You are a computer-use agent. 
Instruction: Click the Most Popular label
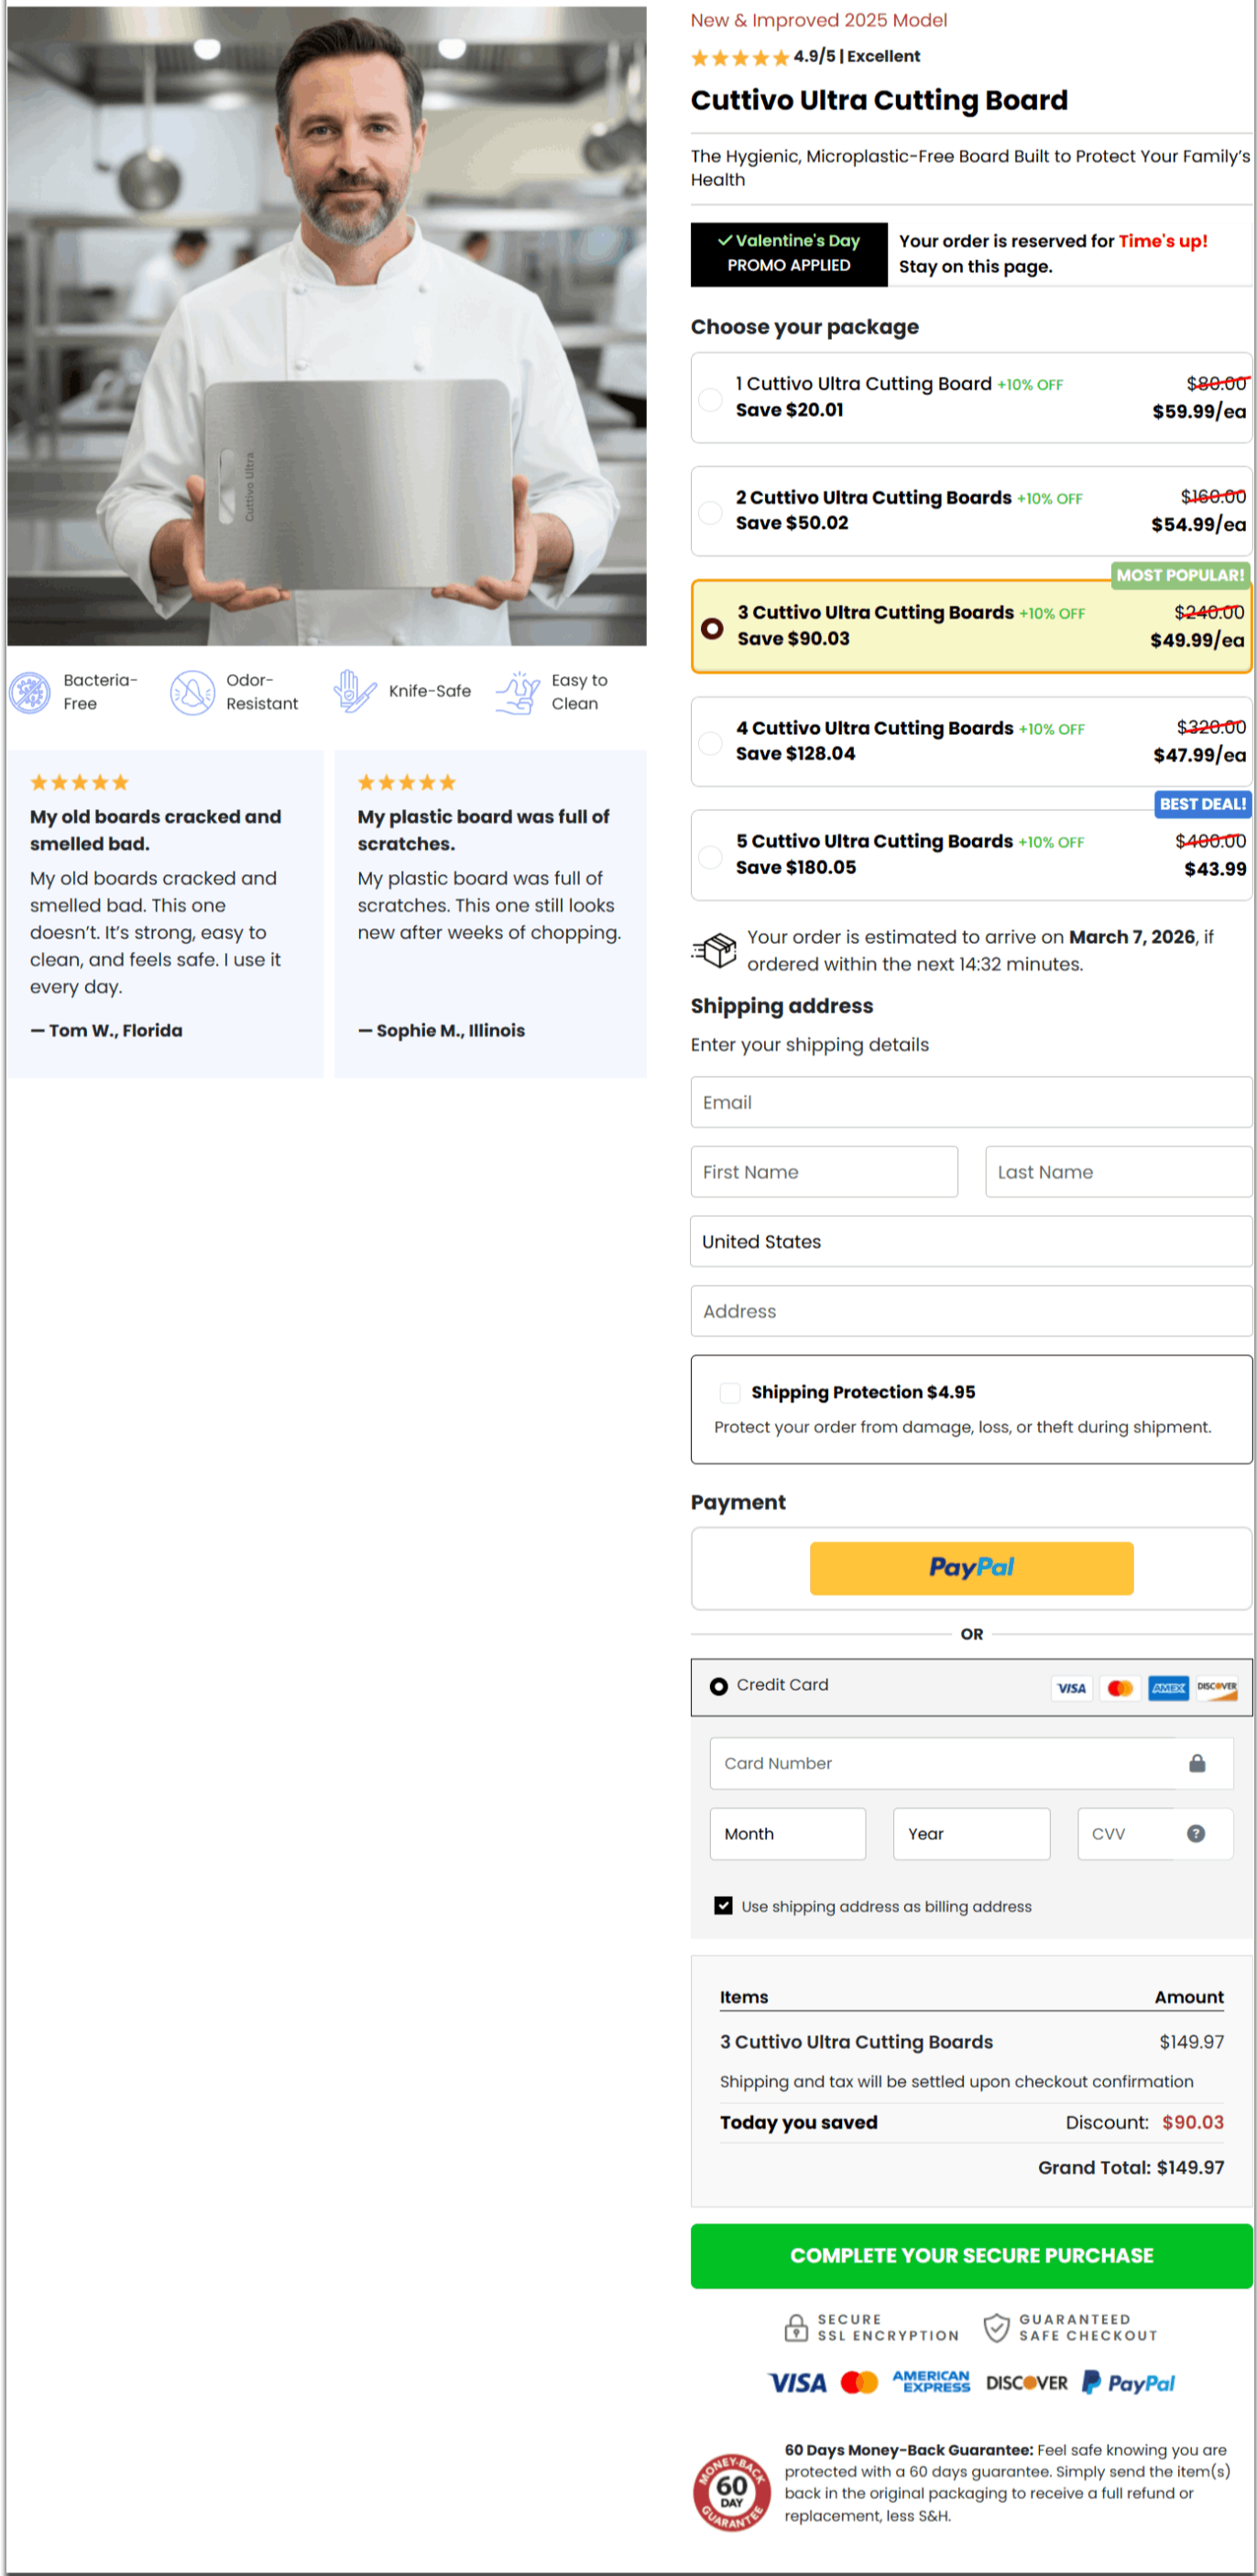1181,575
